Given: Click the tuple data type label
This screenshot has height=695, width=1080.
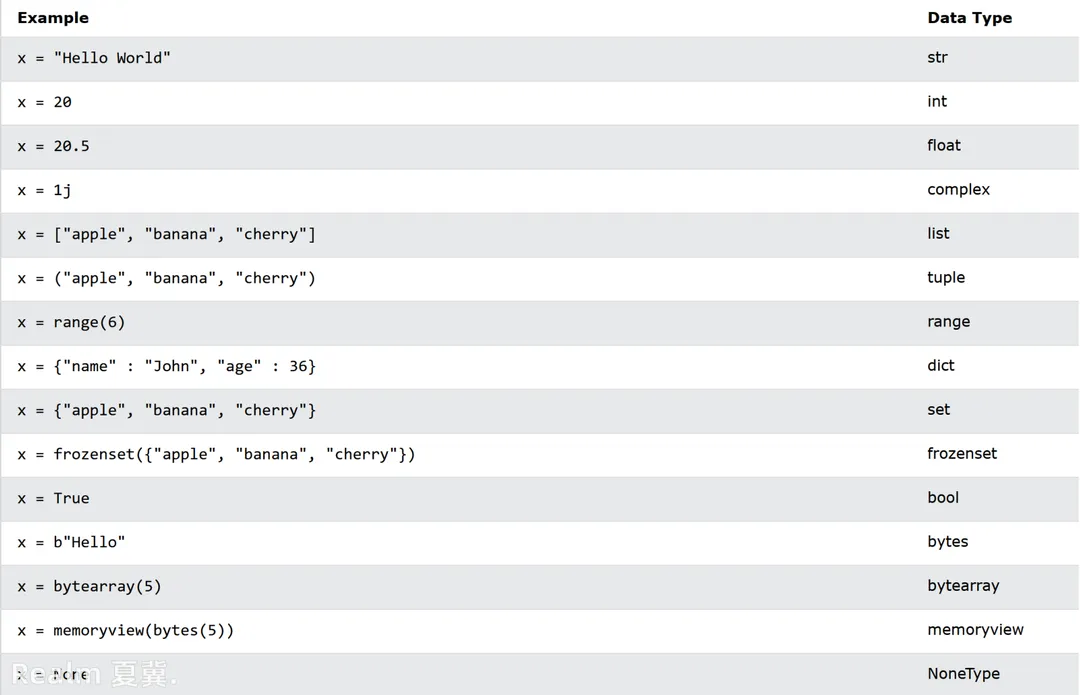Looking at the screenshot, I should tap(946, 277).
